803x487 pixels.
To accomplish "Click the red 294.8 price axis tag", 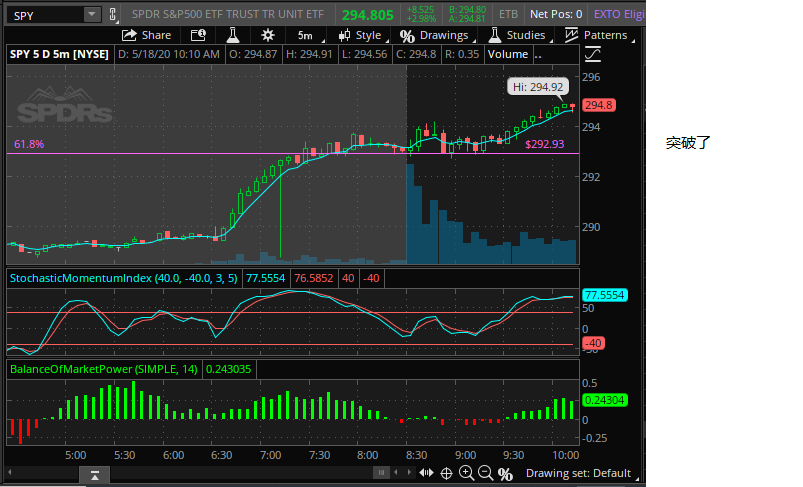I will pyautogui.click(x=598, y=105).
